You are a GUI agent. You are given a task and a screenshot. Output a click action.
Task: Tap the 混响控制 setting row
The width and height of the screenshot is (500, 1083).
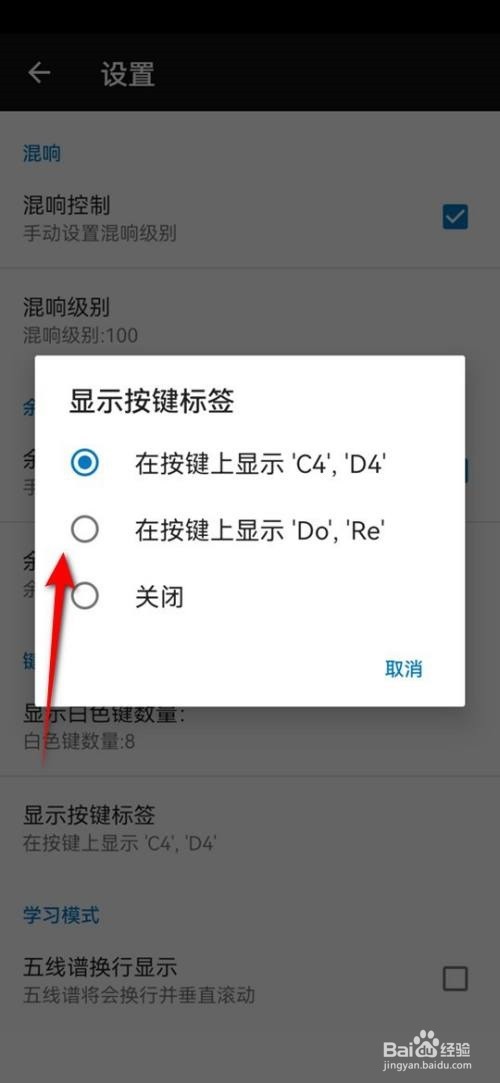pos(250,218)
